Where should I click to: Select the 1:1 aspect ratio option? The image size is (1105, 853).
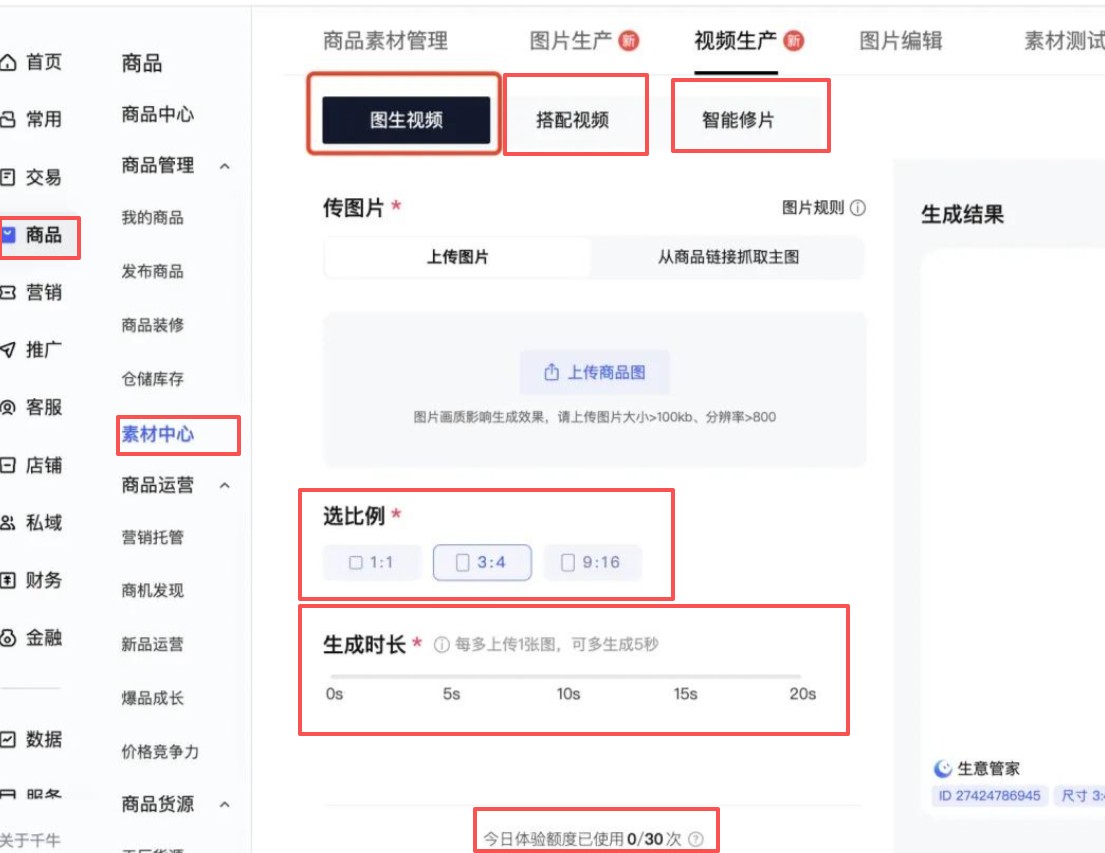pyautogui.click(x=371, y=563)
